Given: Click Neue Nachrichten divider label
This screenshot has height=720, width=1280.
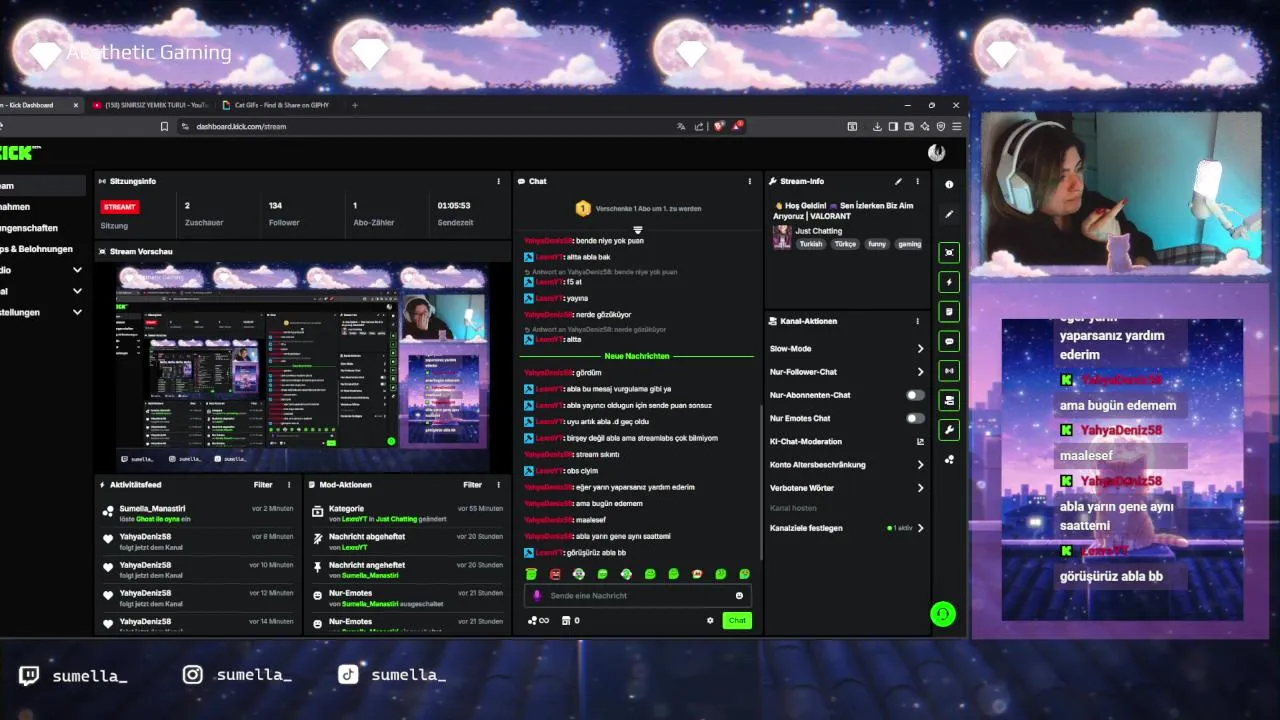Looking at the screenshot, I should point(637,356).
